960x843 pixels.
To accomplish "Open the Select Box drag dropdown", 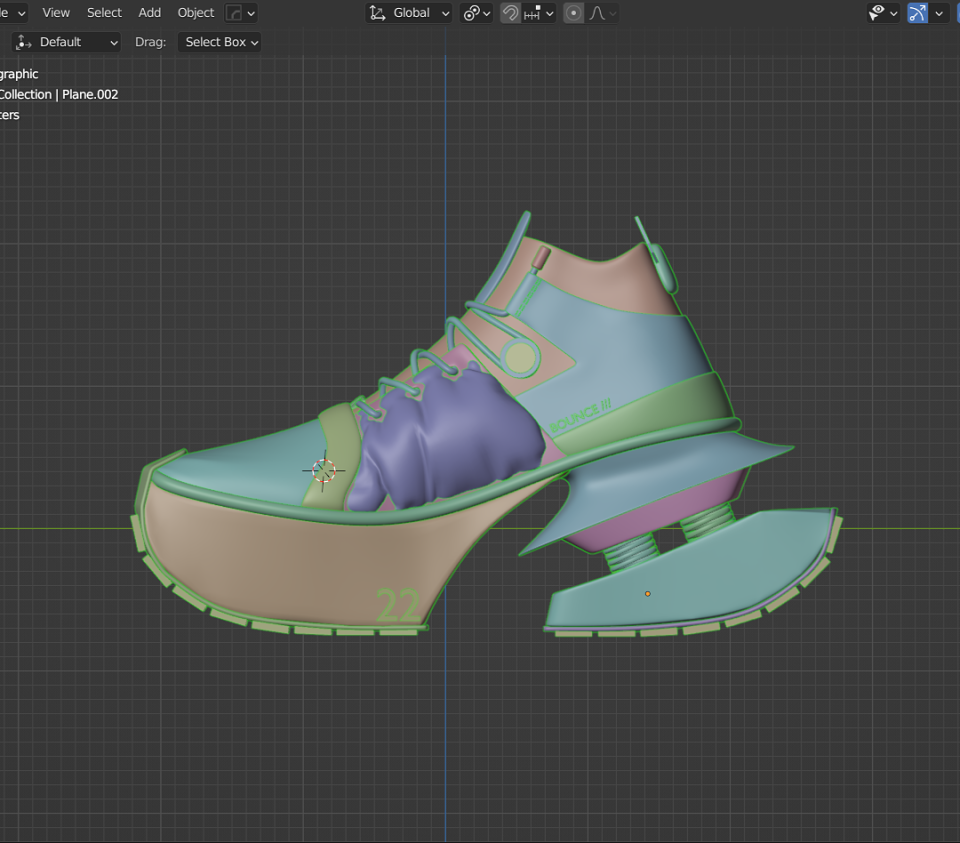I will click(x=220, y=42).
